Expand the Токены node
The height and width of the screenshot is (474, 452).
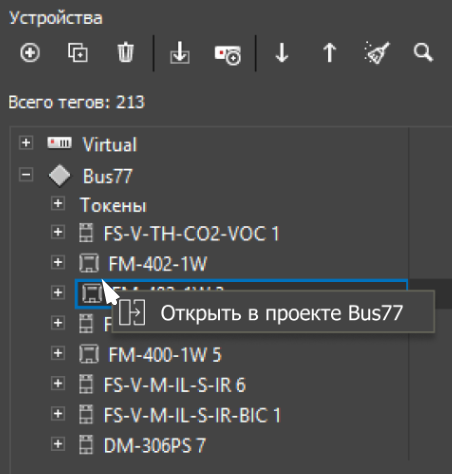coord(58,203)
